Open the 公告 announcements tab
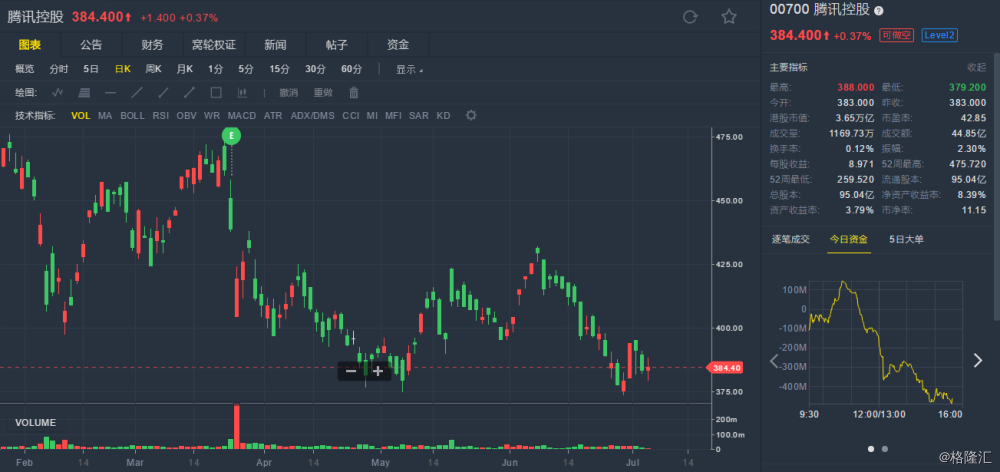This screenshot has height=472, width=1000. pos(91,45)
